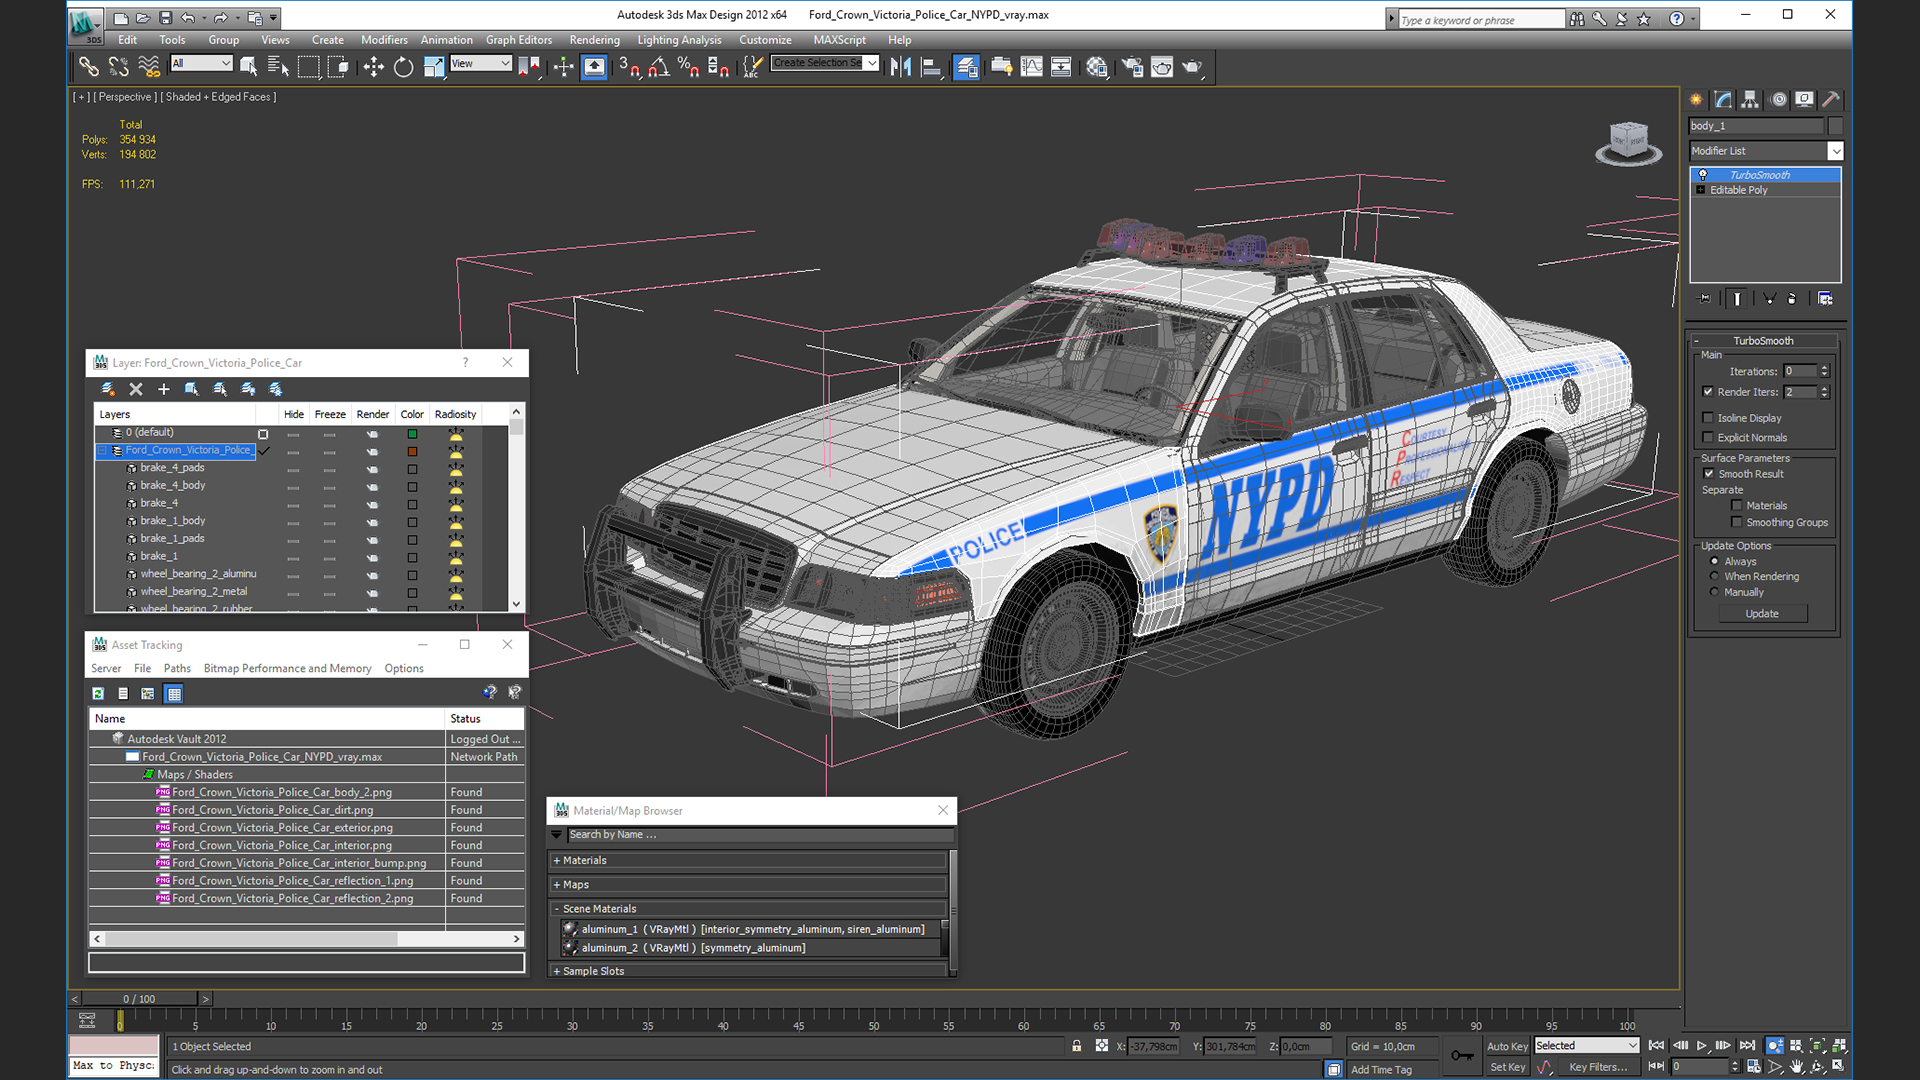Activate the Select Object tool
Viewport: 1920px width, 1080px height.
point(248,67)
